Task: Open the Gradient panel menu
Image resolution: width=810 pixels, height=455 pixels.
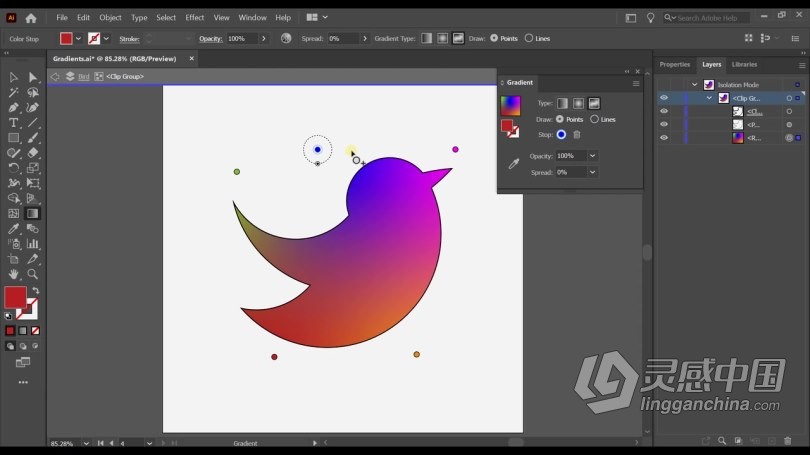Action: 636,83
